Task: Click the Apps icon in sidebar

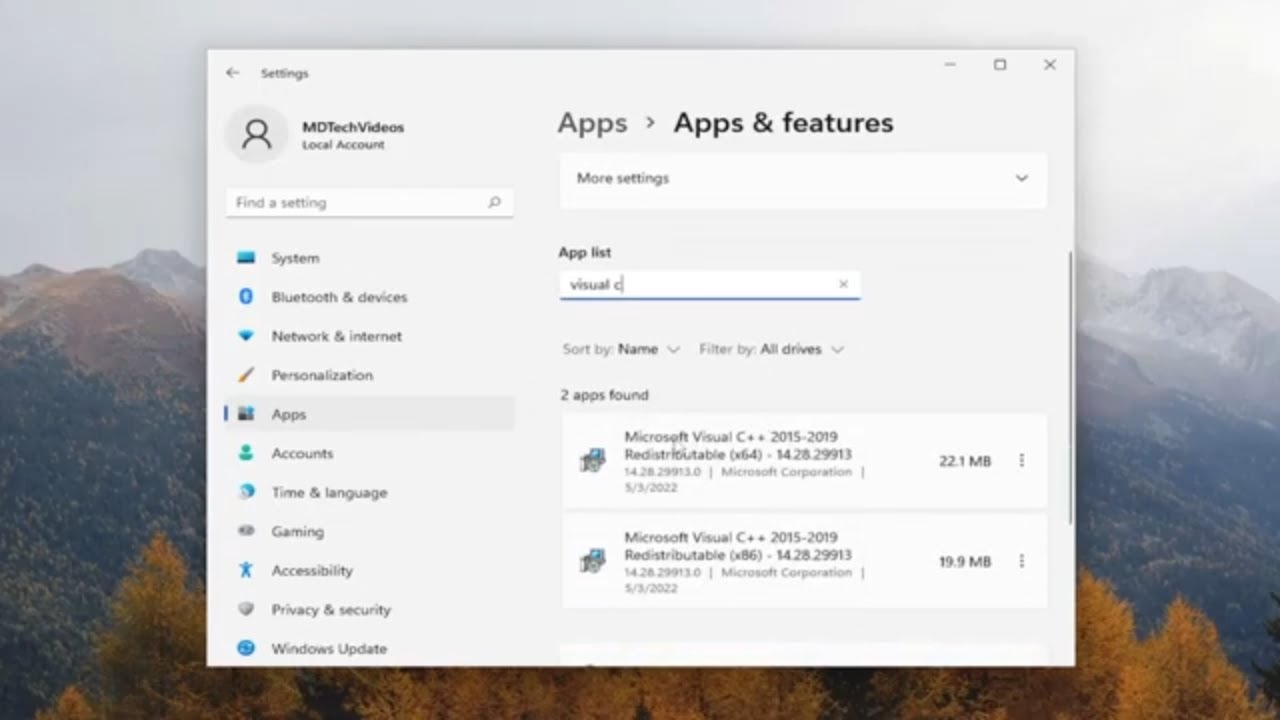Action: point(246,414)
